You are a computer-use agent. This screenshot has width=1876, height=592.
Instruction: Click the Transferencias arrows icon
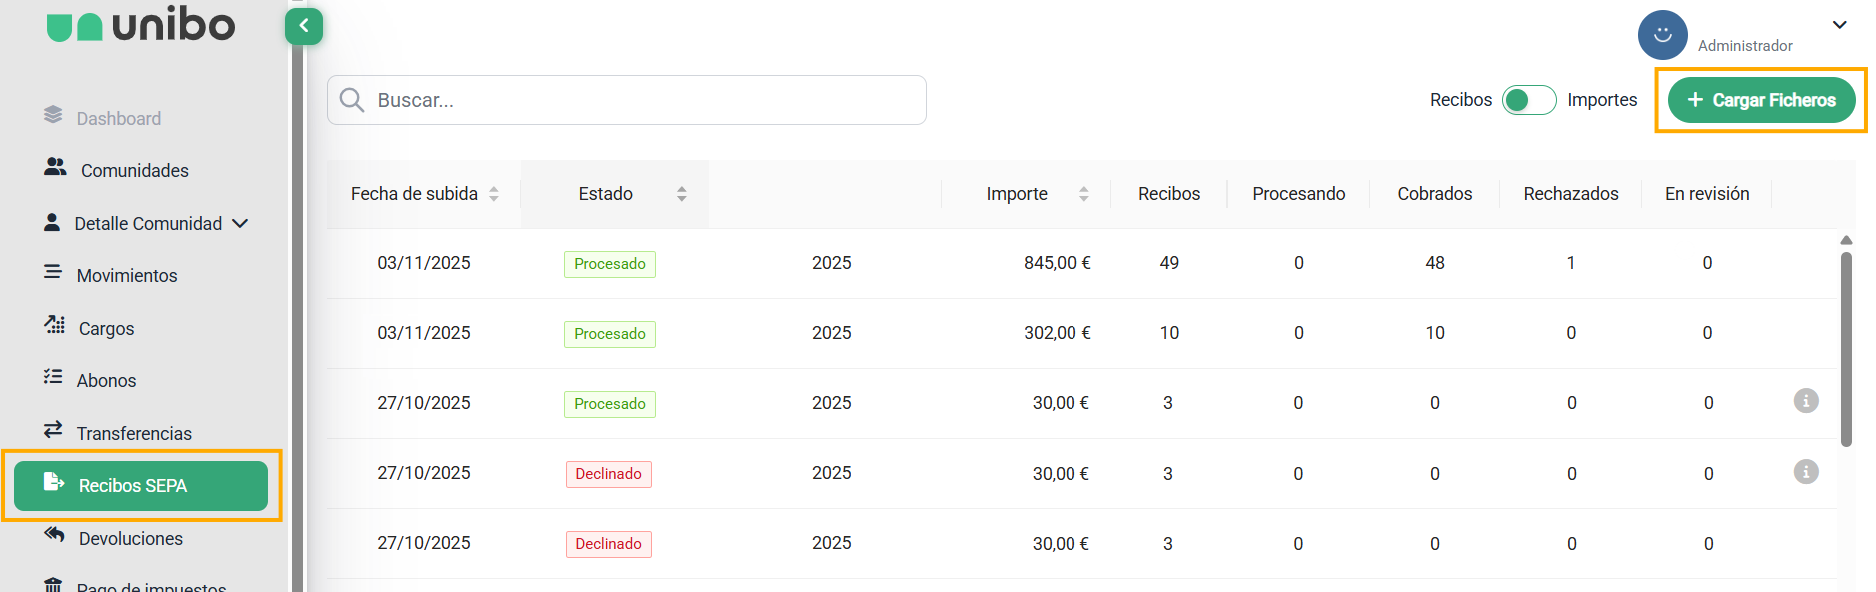[x=53, y=430]
